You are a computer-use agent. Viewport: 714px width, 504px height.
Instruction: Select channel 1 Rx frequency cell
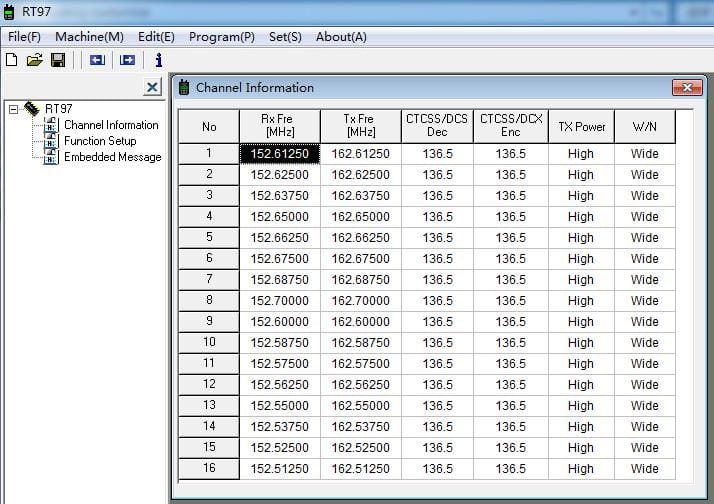280,154
